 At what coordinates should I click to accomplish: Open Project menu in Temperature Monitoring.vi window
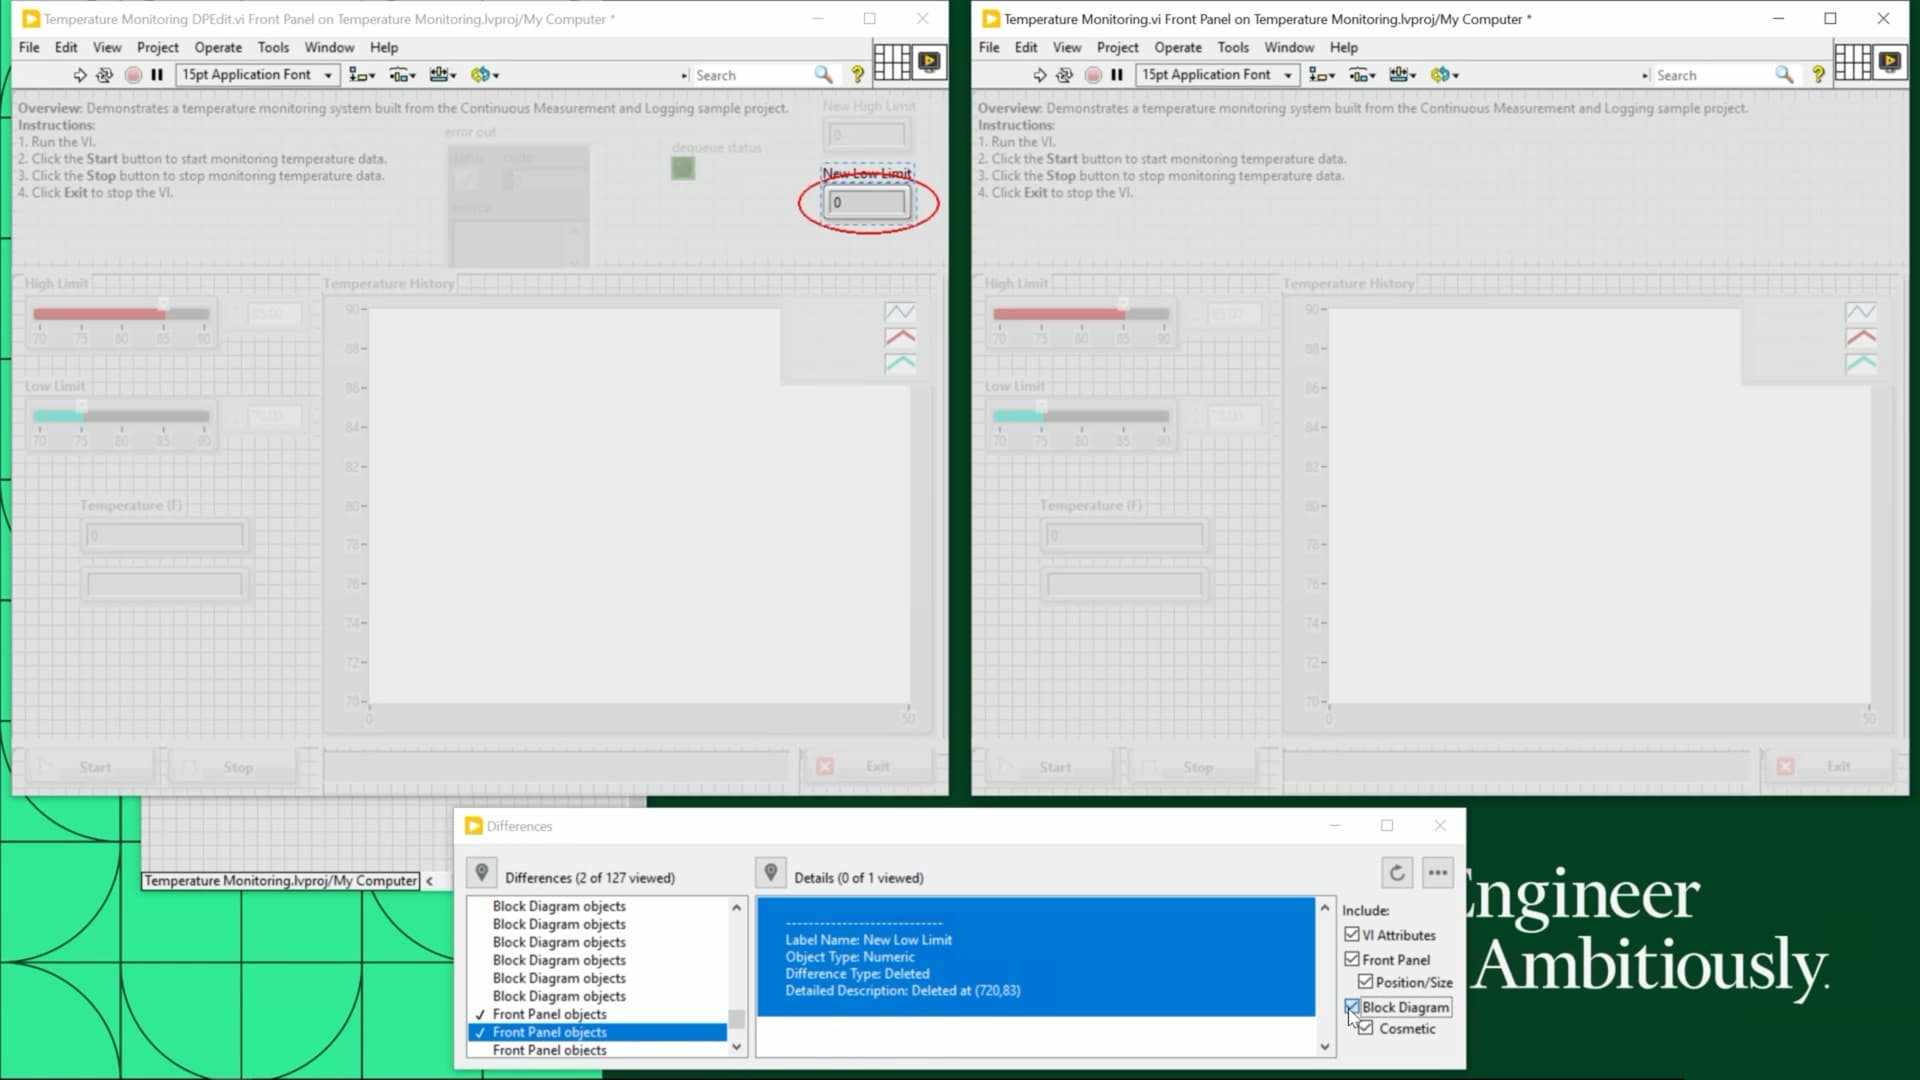1117,47
